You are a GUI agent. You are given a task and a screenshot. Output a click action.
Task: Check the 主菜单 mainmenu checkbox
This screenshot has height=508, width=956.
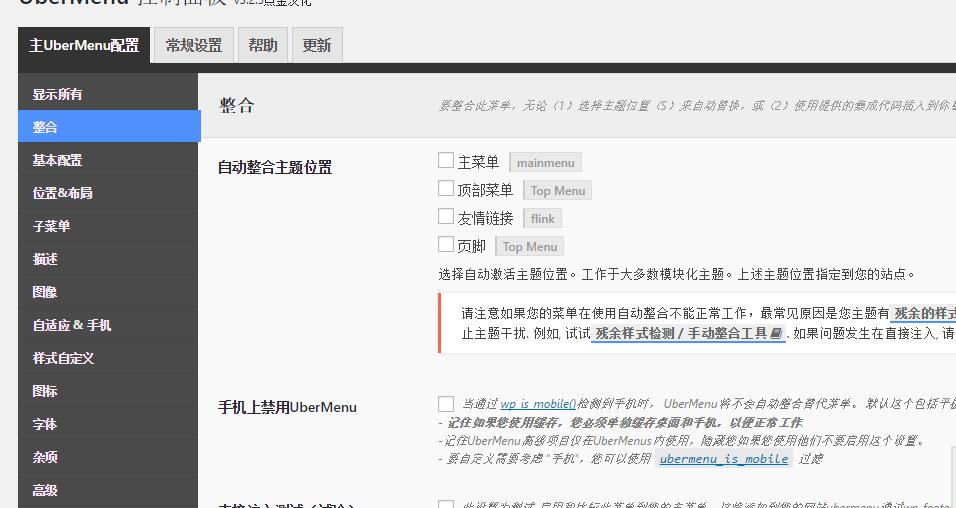(446, 160)
